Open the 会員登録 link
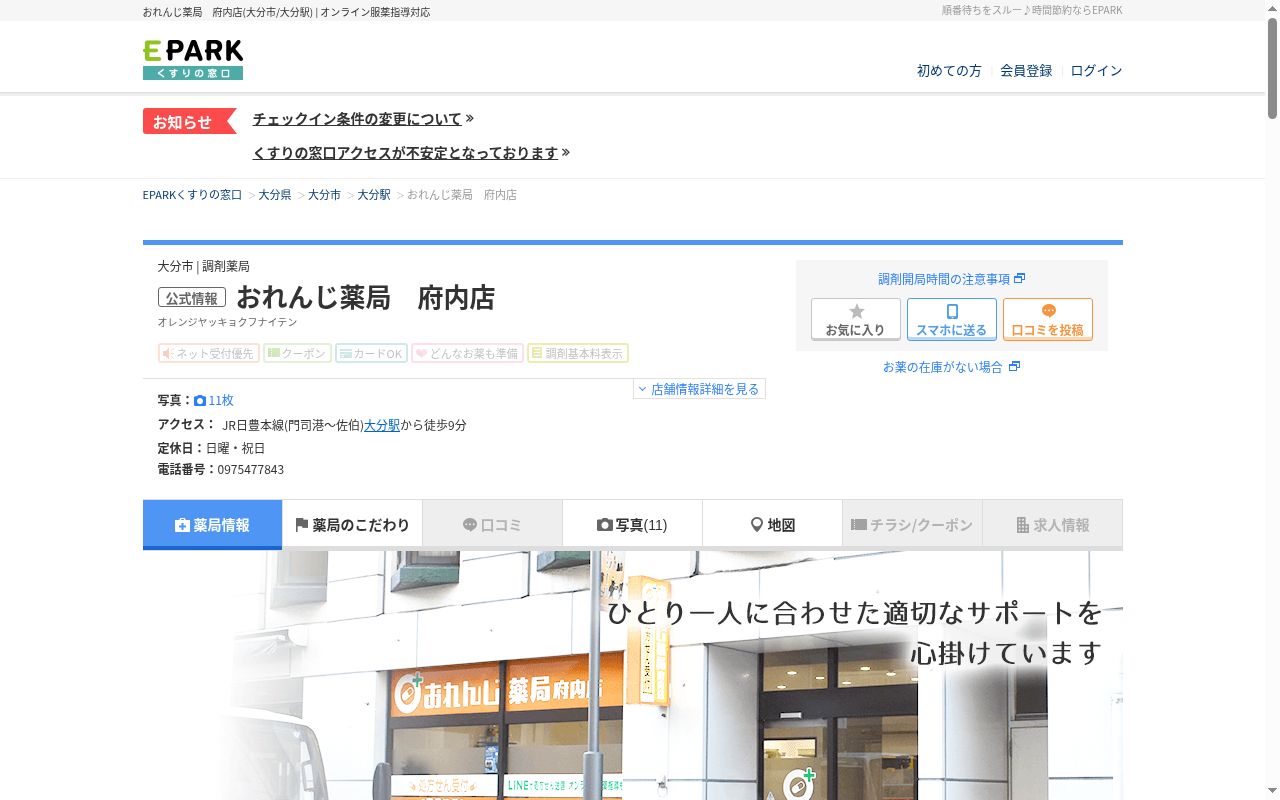1280x800 pixels. (1026, 71)
